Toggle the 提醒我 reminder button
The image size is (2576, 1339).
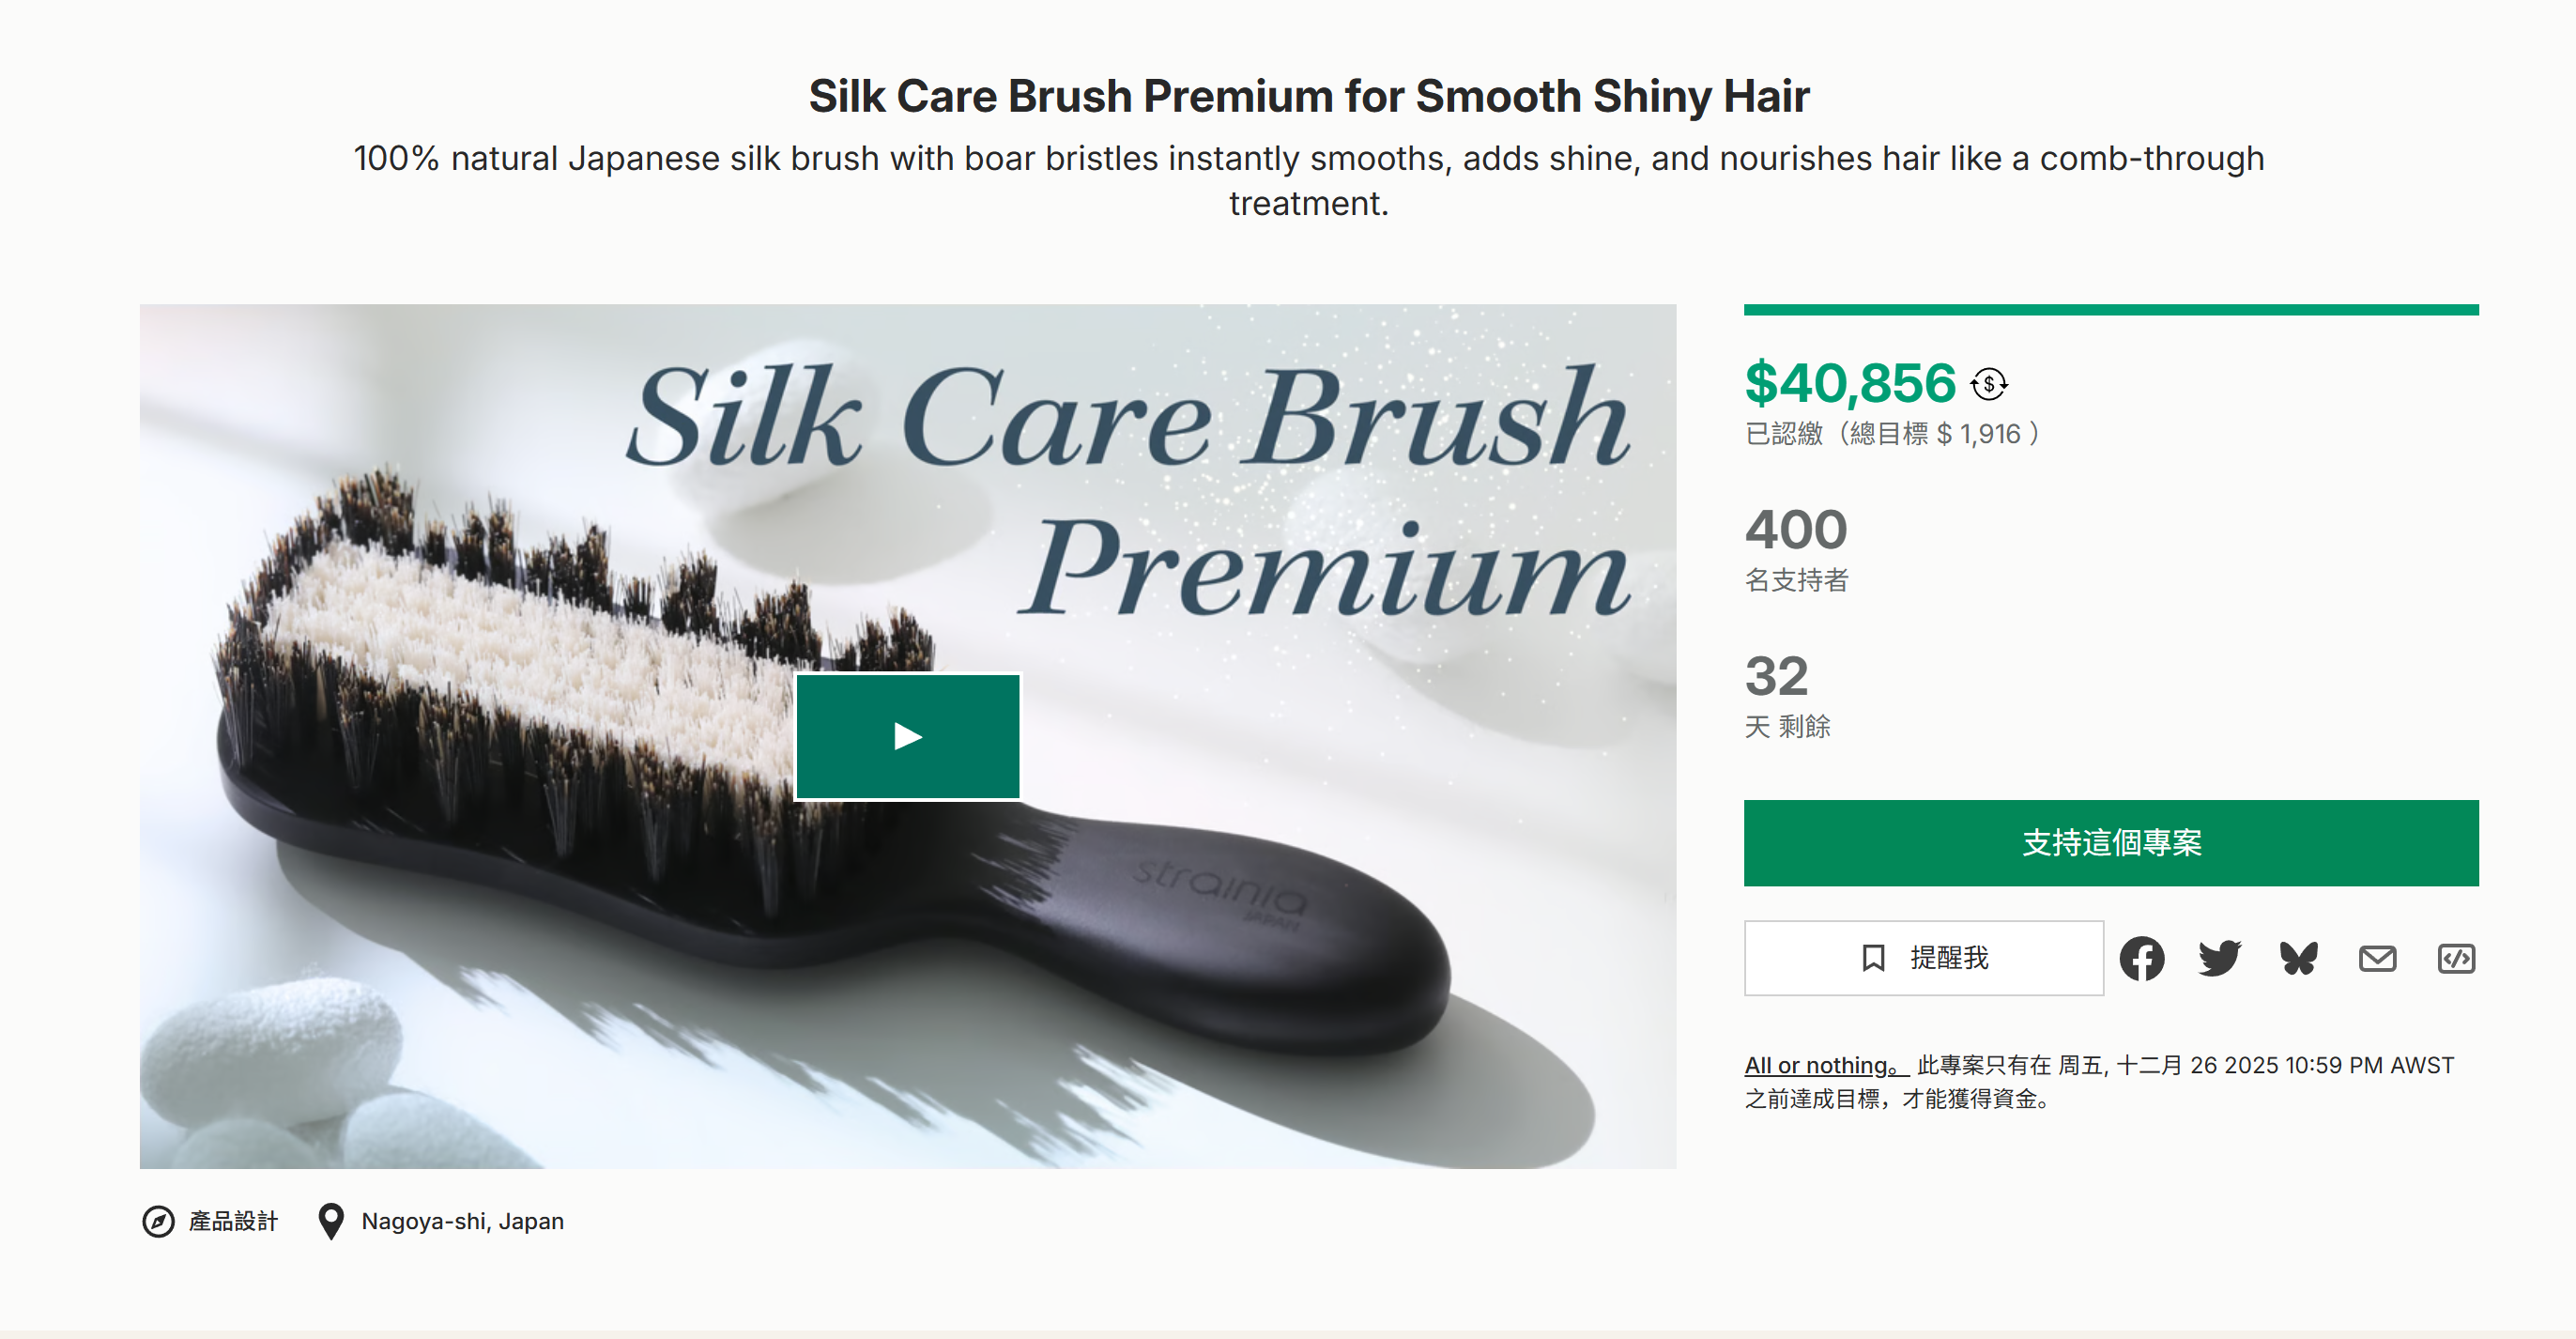point(1924,957)
